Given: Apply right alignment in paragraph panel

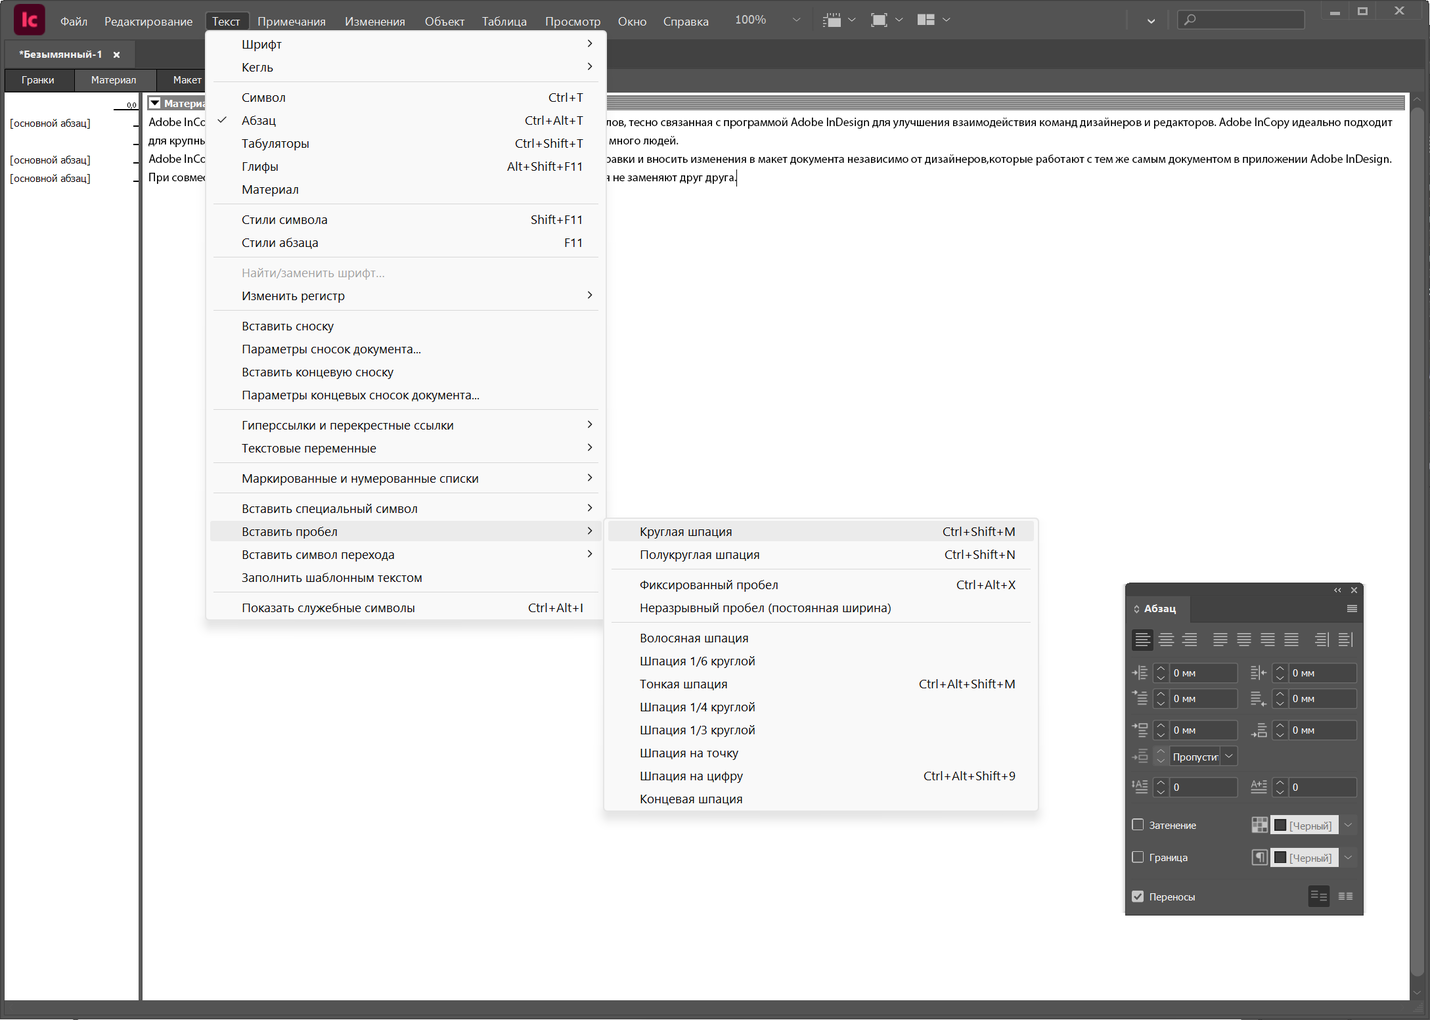Looking at the screenshot, I should click(1190, 640).
